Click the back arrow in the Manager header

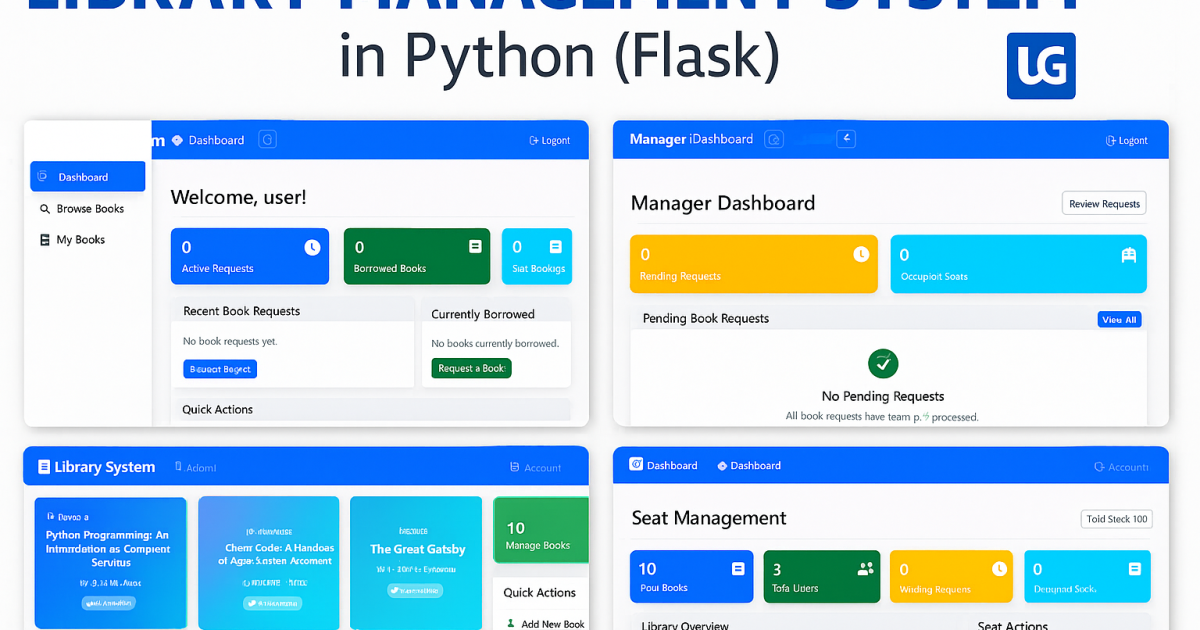[x=846, y=139]
